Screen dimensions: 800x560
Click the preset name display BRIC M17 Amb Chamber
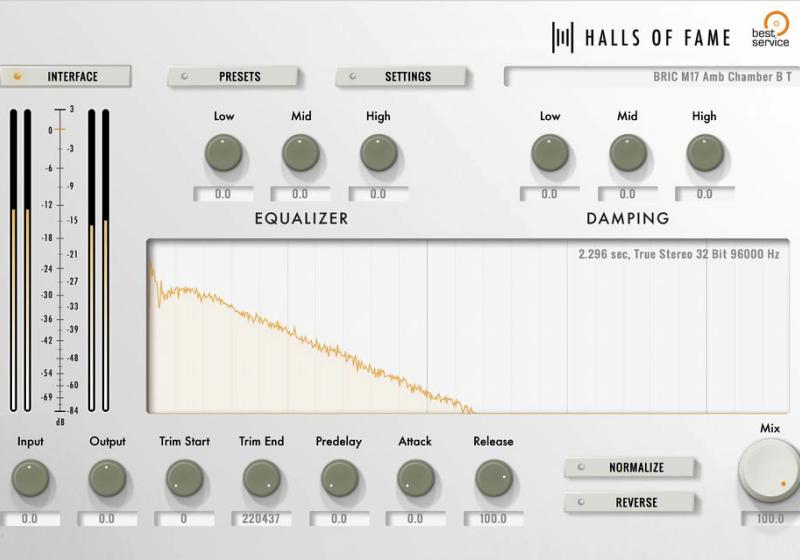pyautogui.click(x=652, y=77)
